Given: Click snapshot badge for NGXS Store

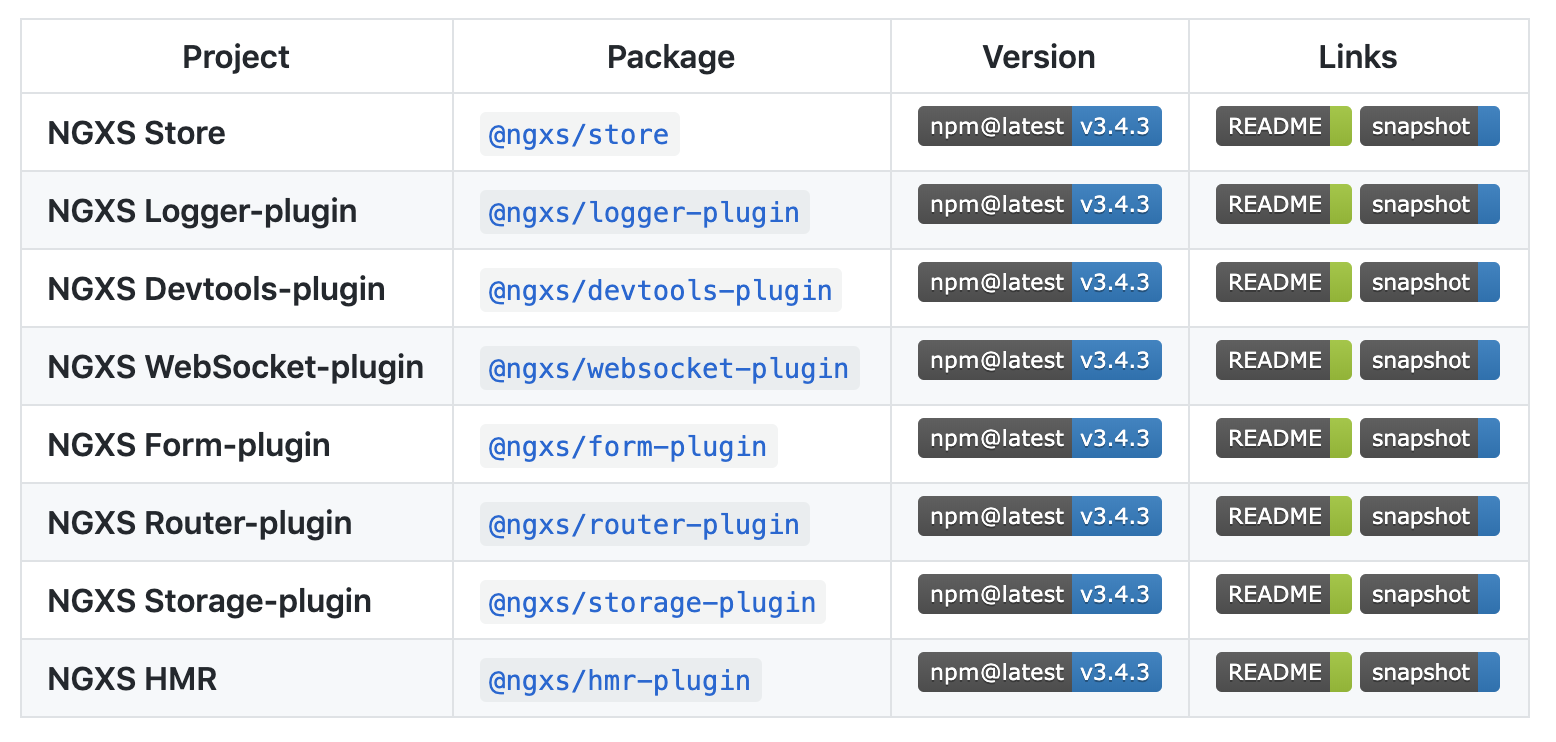Looking at the screenshot, I should pos(1429,127).
